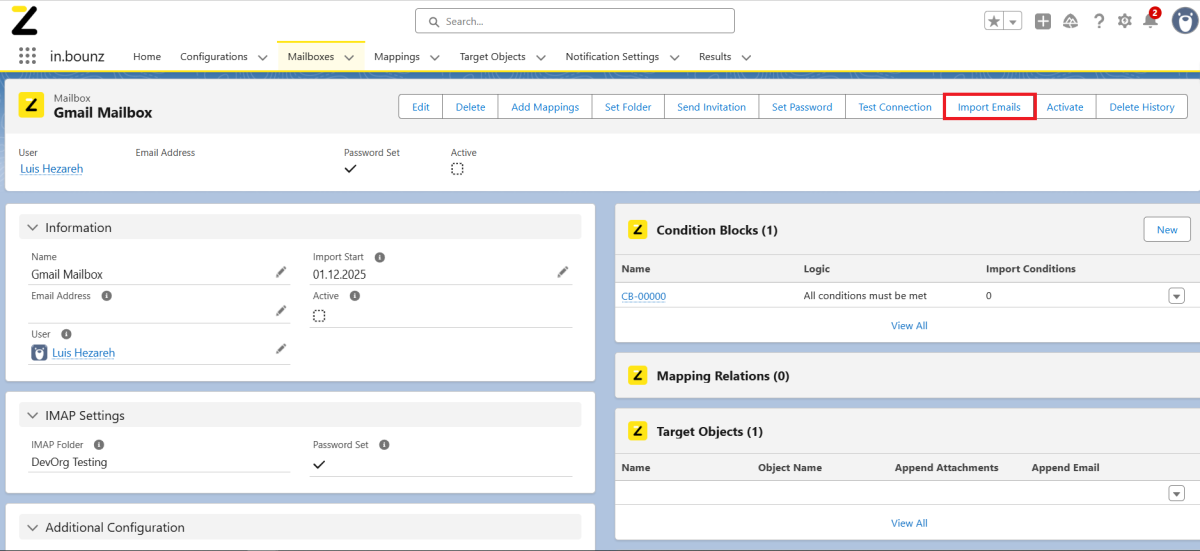
Task: Click the Password Set checkmark in IMAP Settings
Action: pyautogui.click(x=319, y=464)
